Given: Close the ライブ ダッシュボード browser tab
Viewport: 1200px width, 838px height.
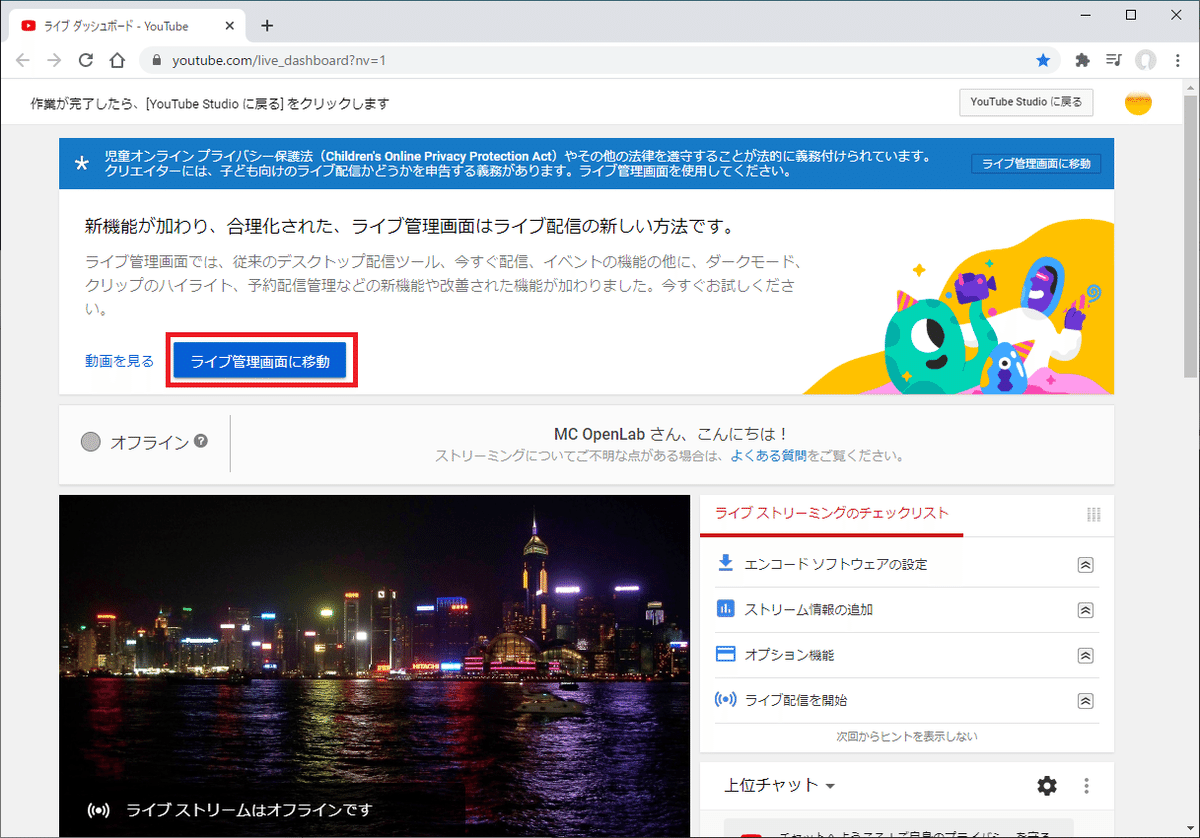Looking at the screenshot, I should pyautogui.click(x=231, y=26).
